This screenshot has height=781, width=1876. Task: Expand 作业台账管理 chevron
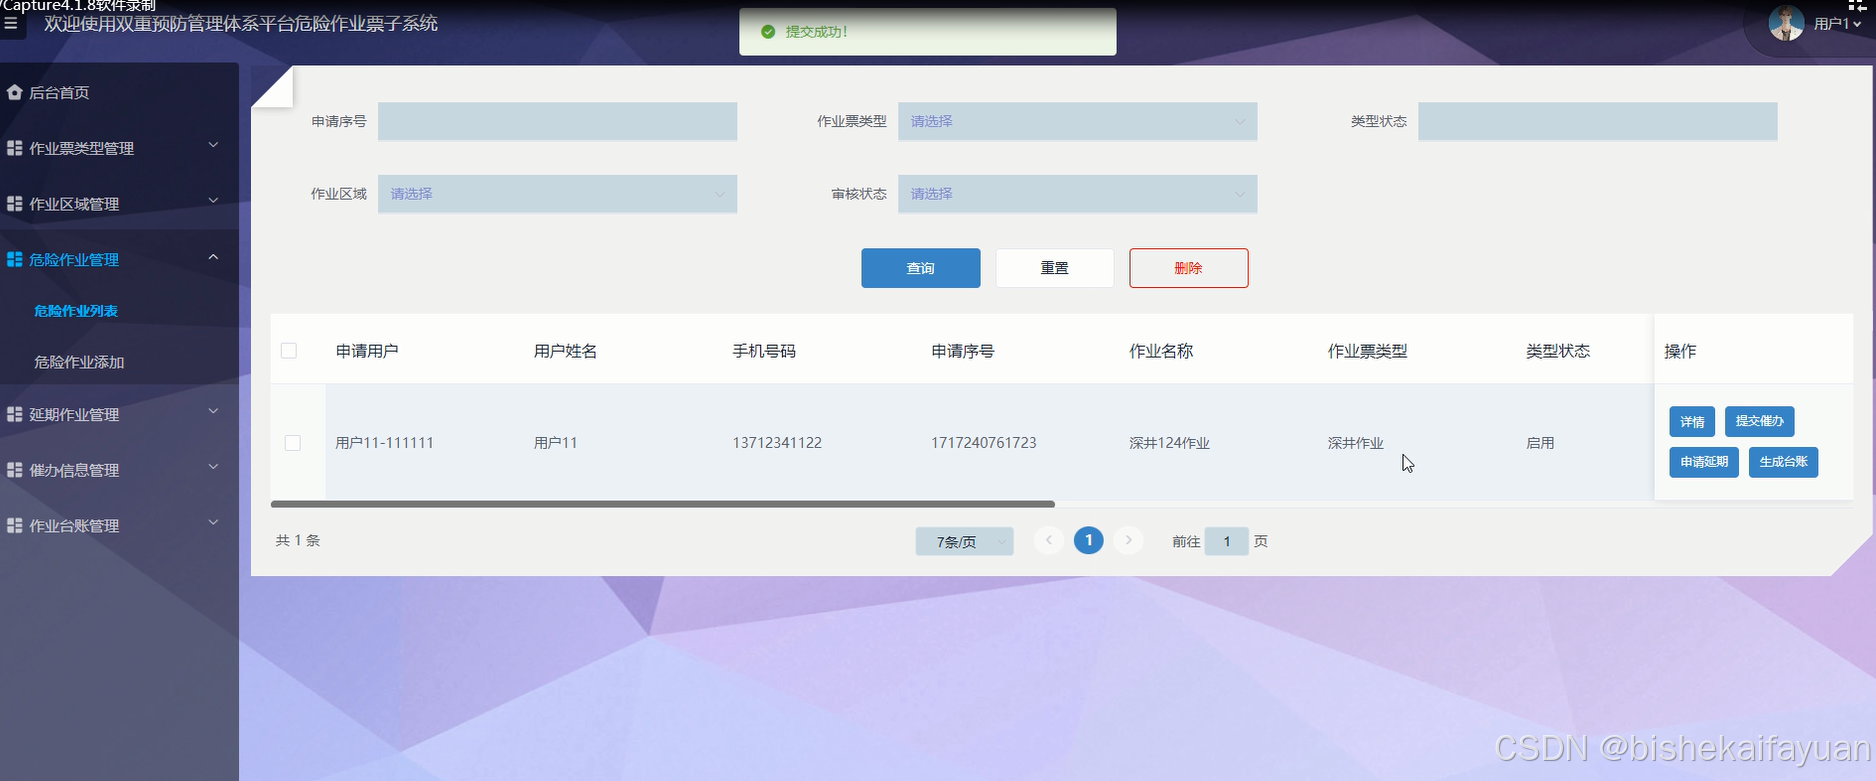[213, 523]
